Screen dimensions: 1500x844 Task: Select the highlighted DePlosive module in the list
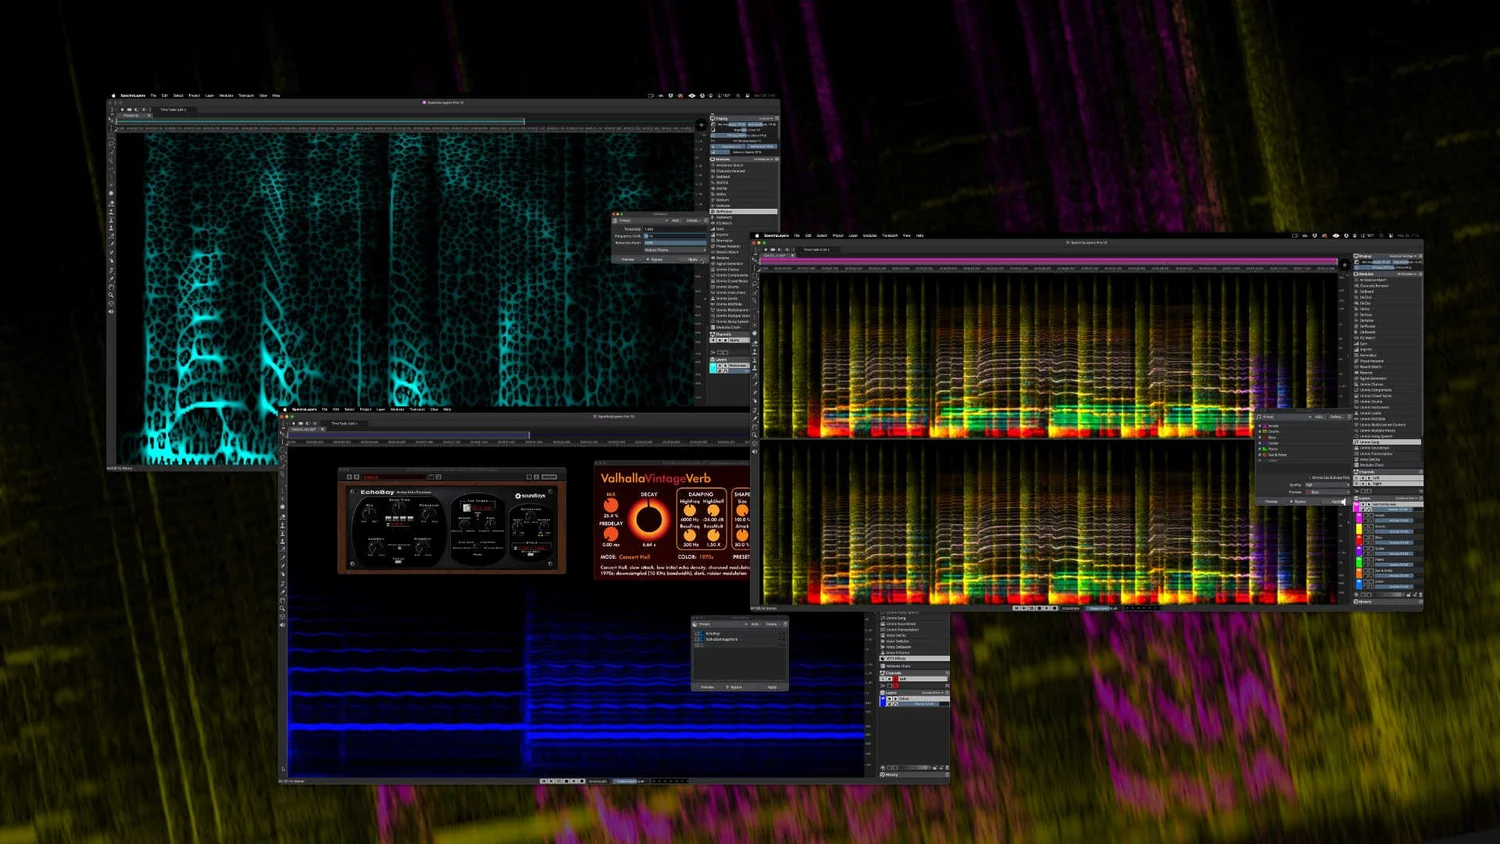click(x=724, y=211)
